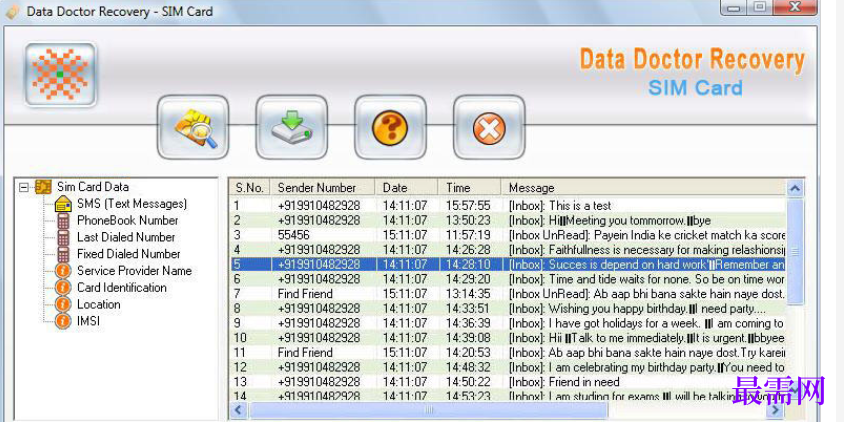Select 'celebrating my birthday party' message row
This screenshot has height=422, width=844.
click(508, 367)
